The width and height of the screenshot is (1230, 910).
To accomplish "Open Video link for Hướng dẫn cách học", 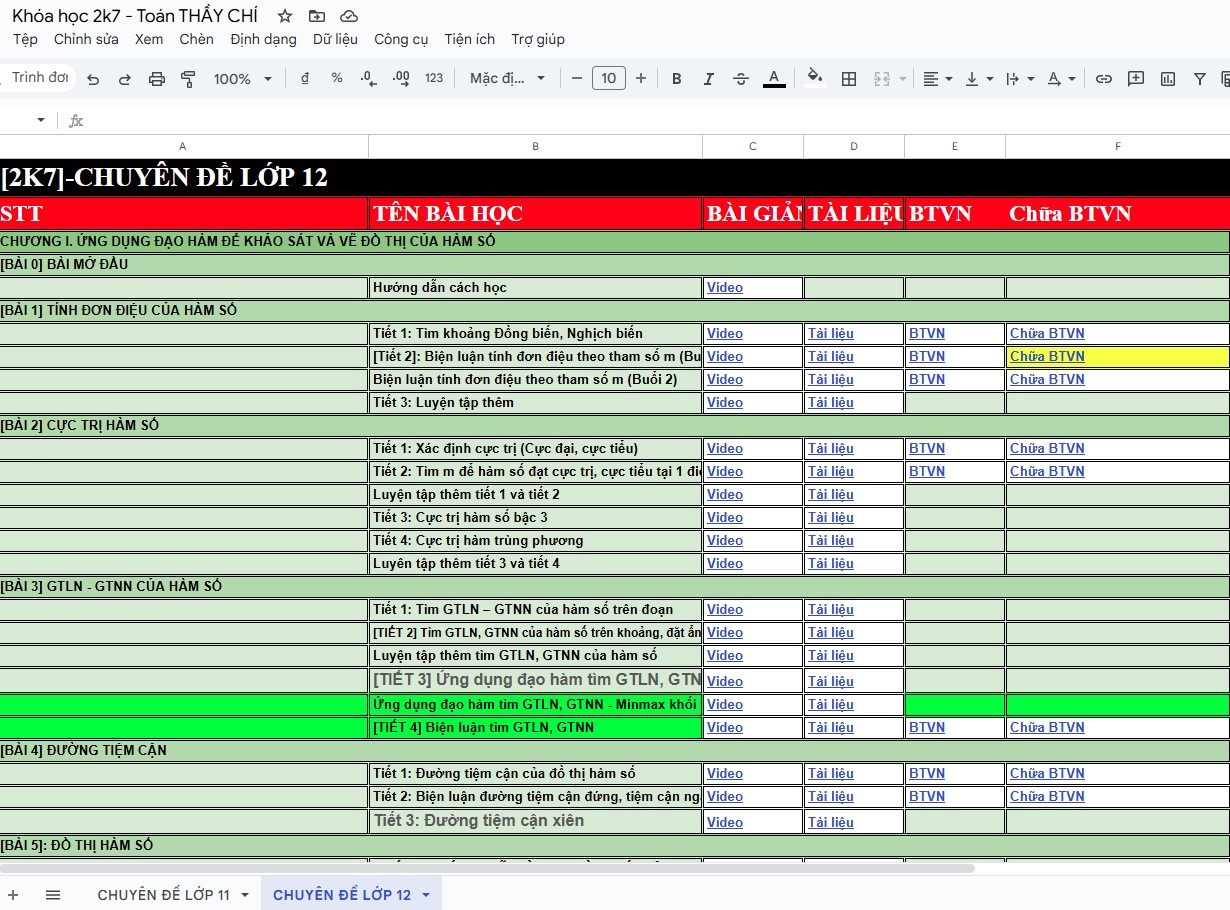I will [x=725, y=288].
